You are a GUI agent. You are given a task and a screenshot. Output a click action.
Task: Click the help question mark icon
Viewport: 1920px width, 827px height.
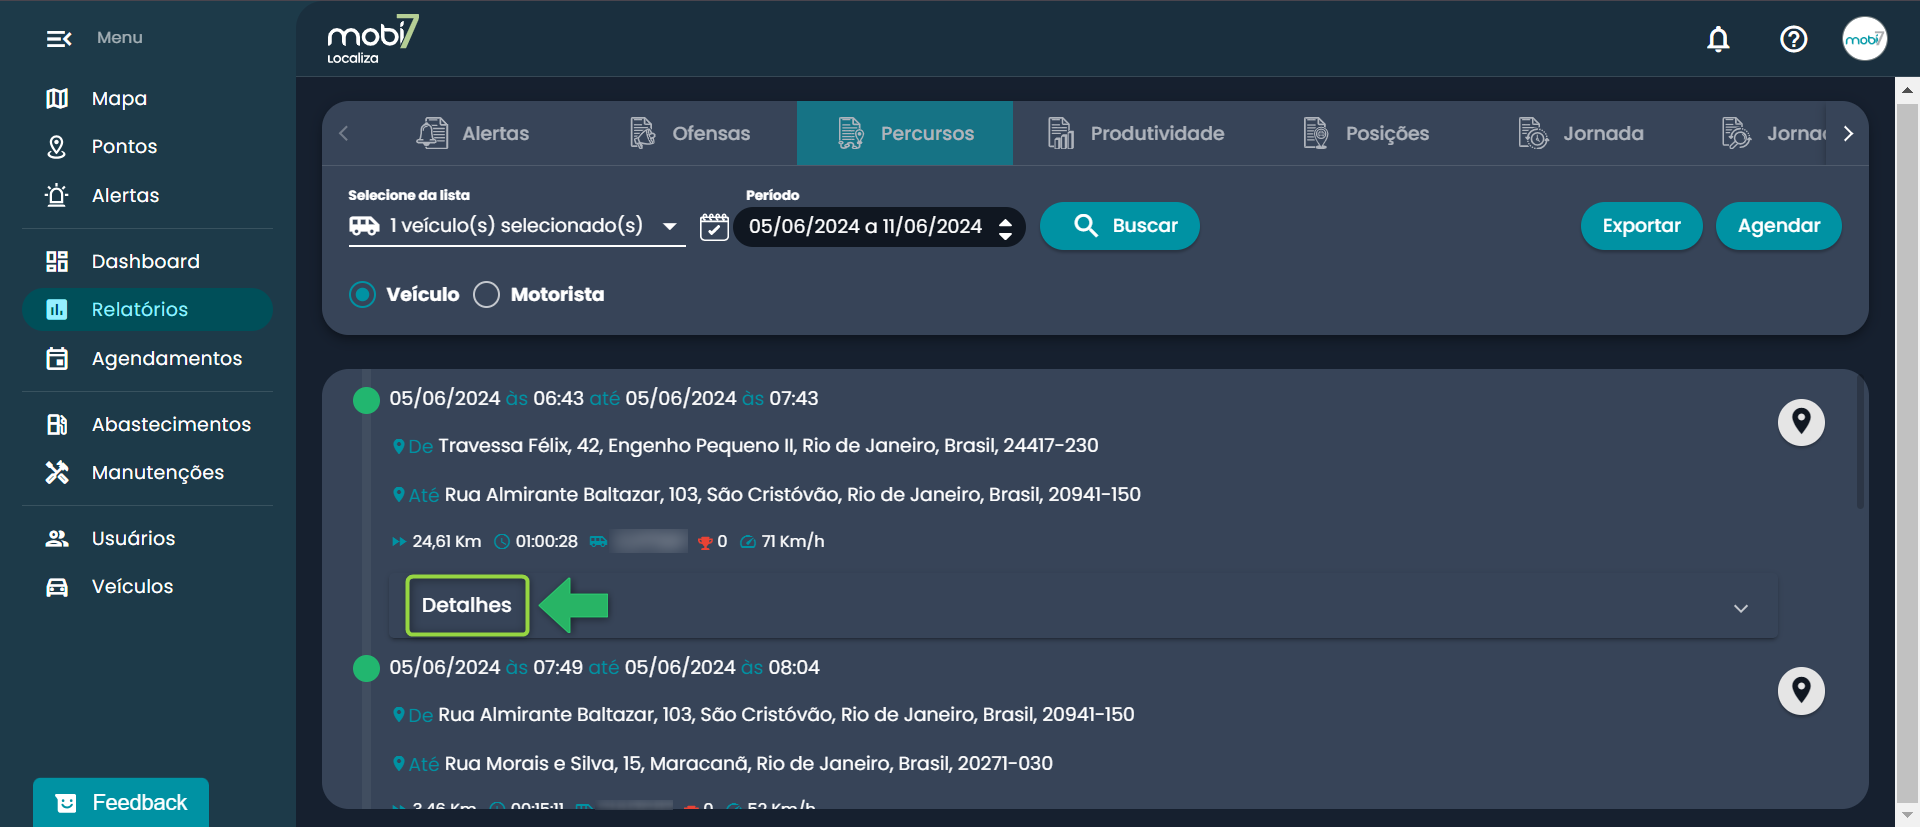1793,39
